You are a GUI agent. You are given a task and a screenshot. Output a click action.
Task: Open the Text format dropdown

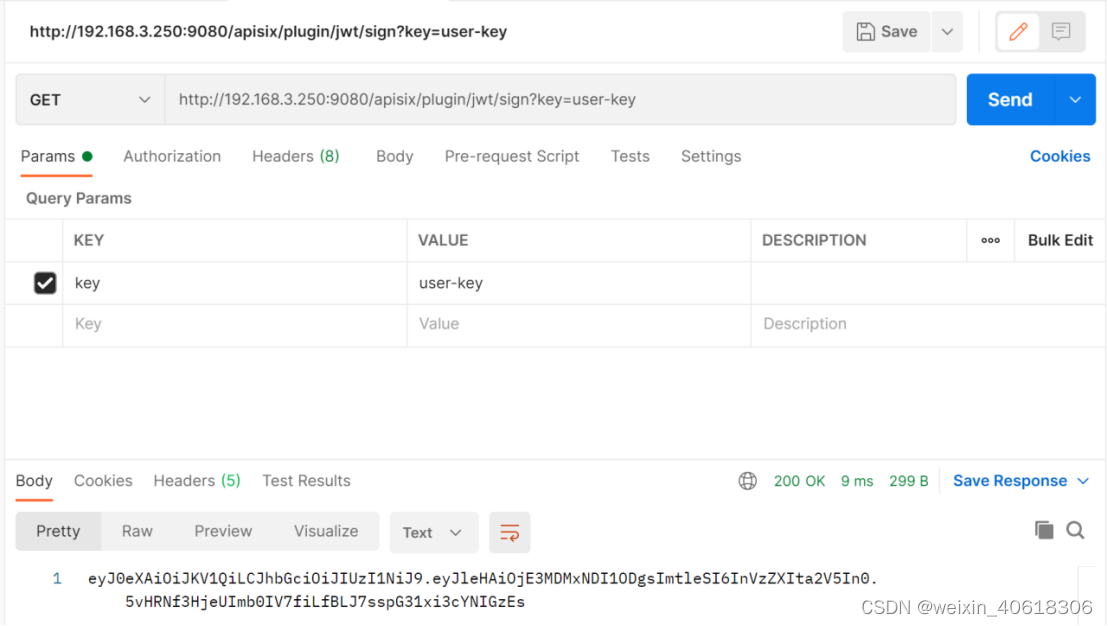[433, 533]
